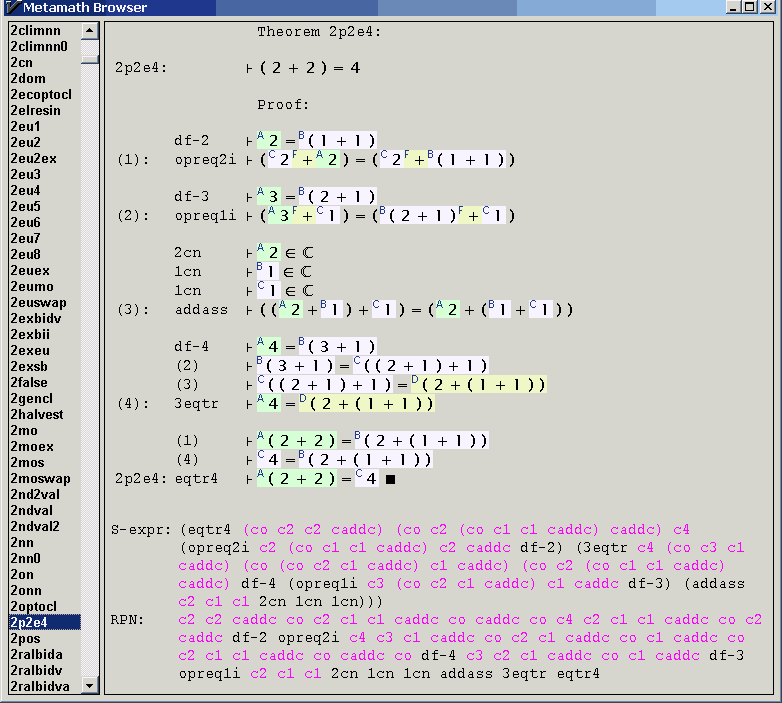Screen dimensions: 782x703
Task: Select 2euex in the theorem list
Action: tap(30, 271)
